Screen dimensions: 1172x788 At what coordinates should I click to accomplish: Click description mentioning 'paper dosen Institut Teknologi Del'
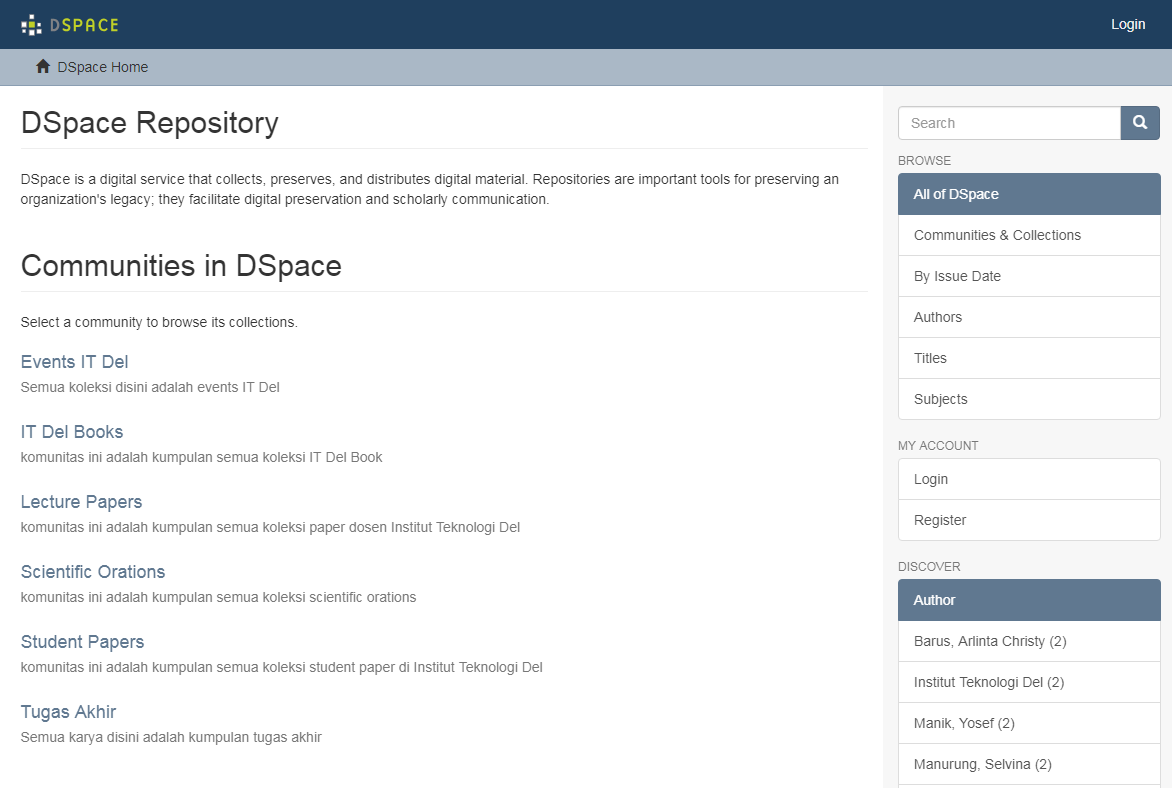270,528
